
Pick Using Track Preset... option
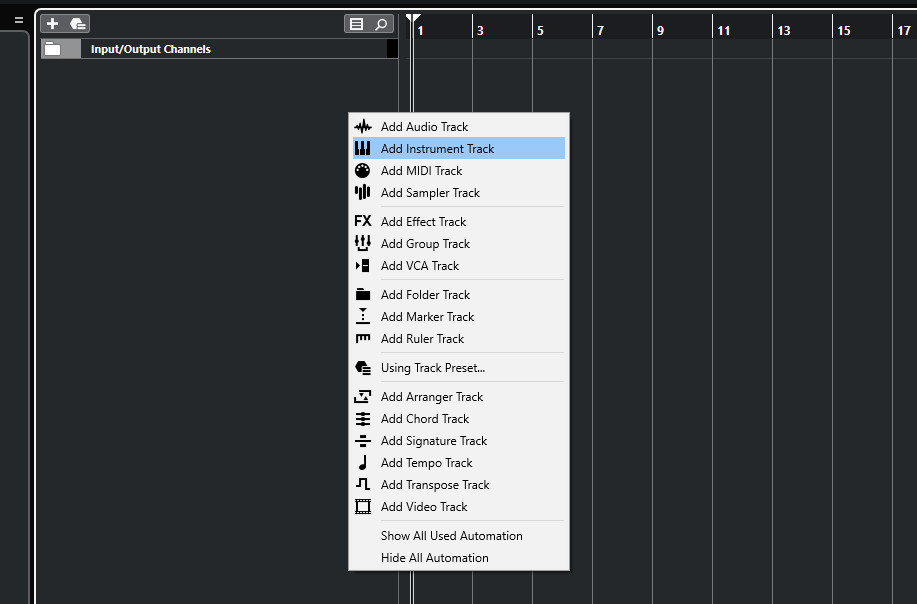coord(432,368)
